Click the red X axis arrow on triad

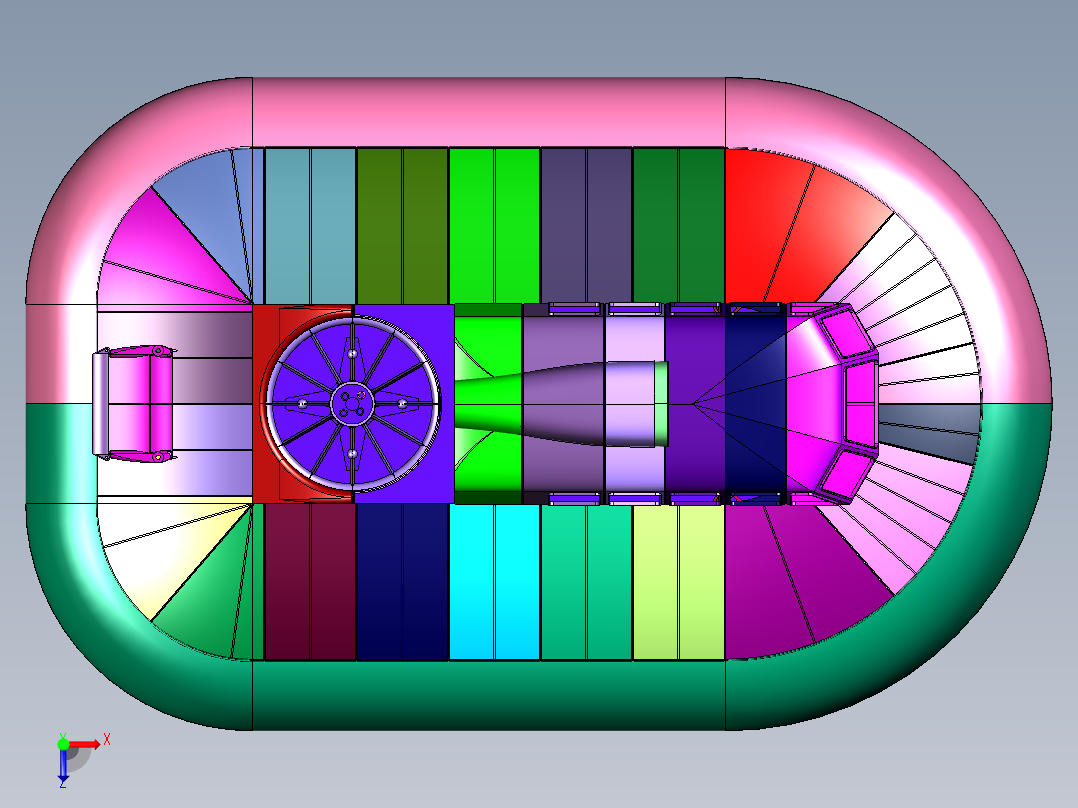tap(85, 744)
